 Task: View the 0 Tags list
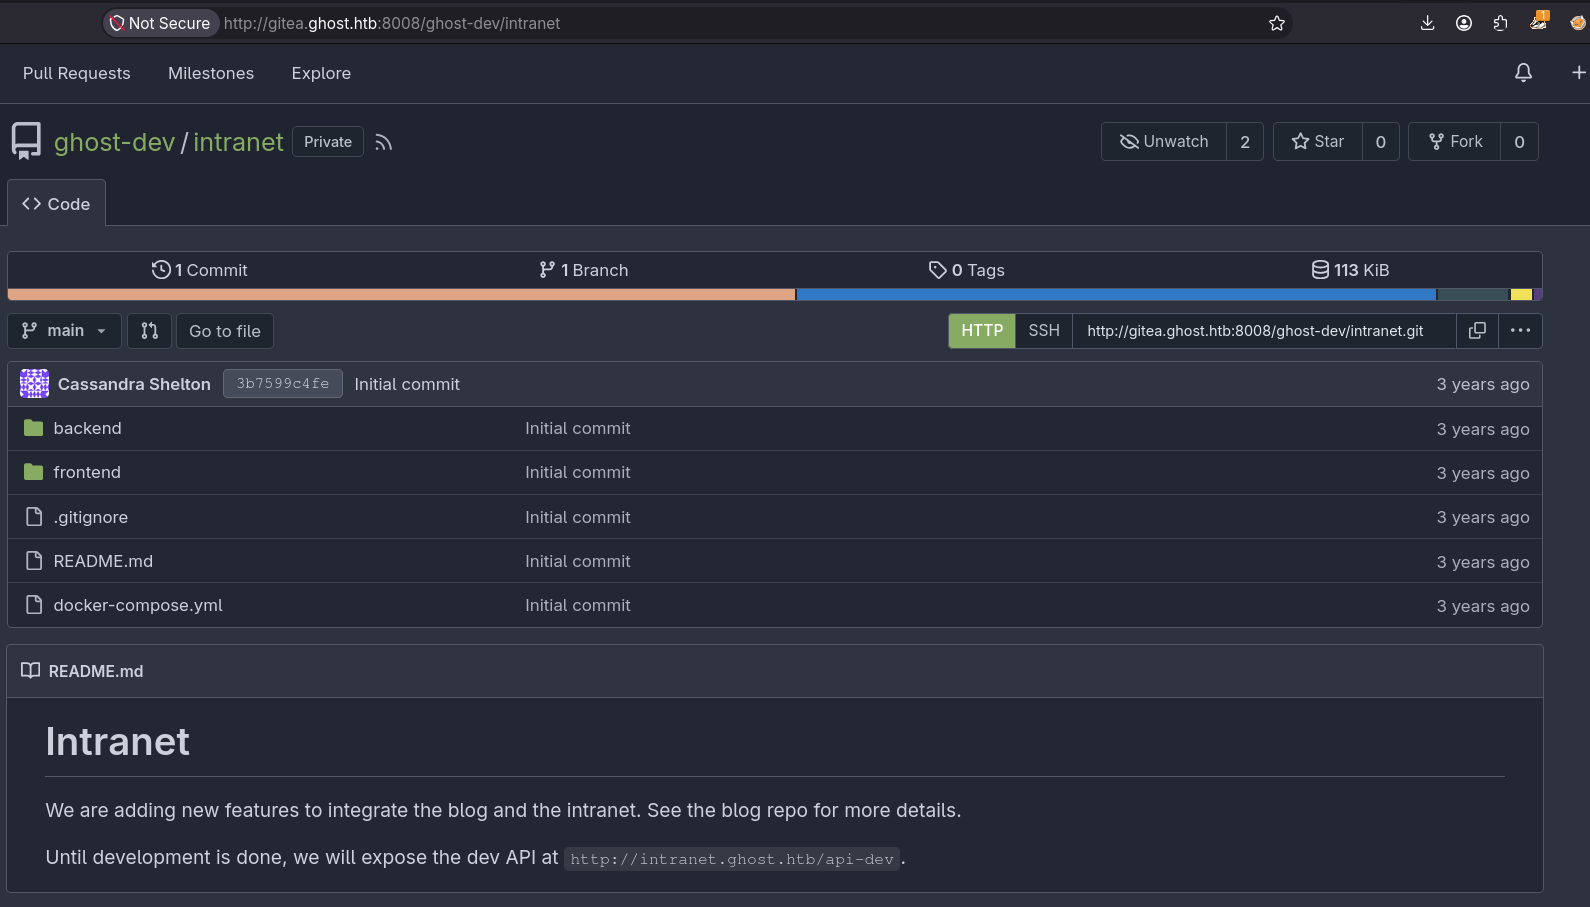pyautogui.click(x=967, y=270)
